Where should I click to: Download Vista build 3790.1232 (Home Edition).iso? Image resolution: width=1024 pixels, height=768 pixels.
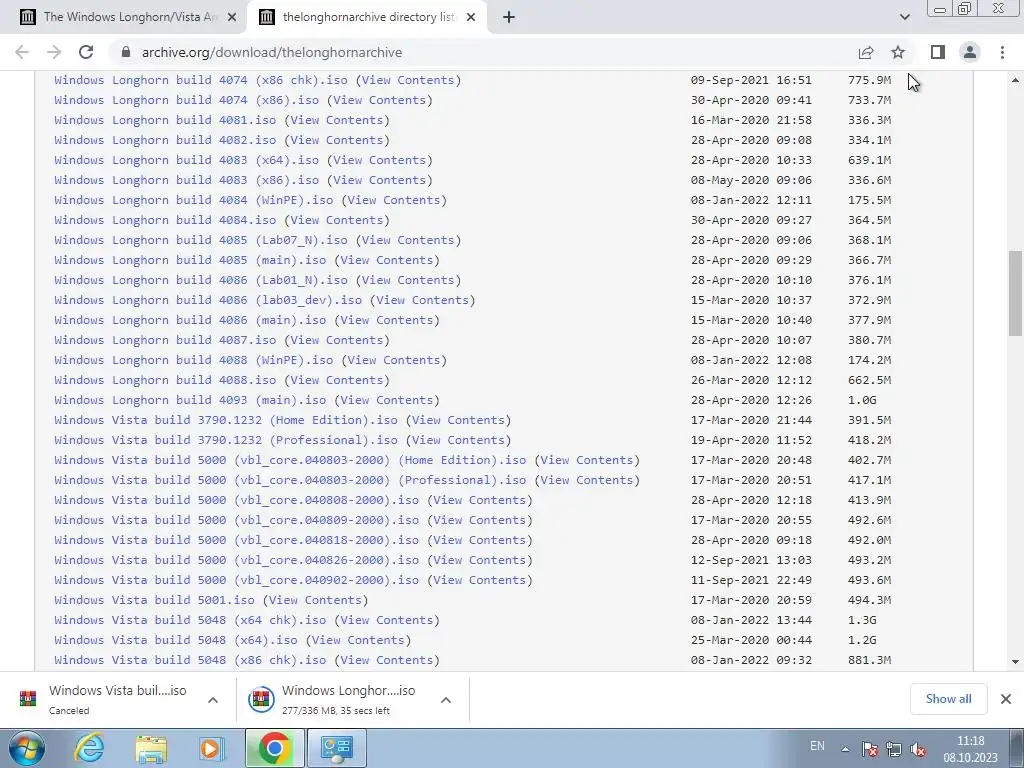[226, 421]
